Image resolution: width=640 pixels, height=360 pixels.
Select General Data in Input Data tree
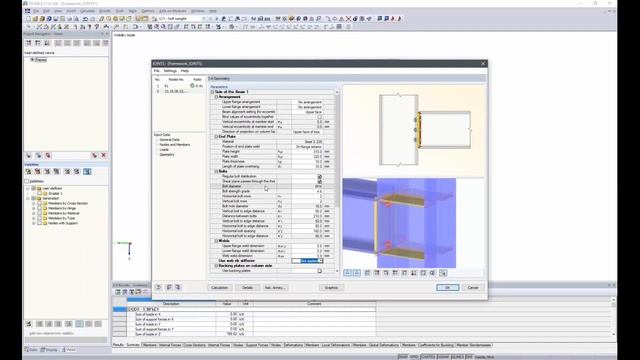169,140
